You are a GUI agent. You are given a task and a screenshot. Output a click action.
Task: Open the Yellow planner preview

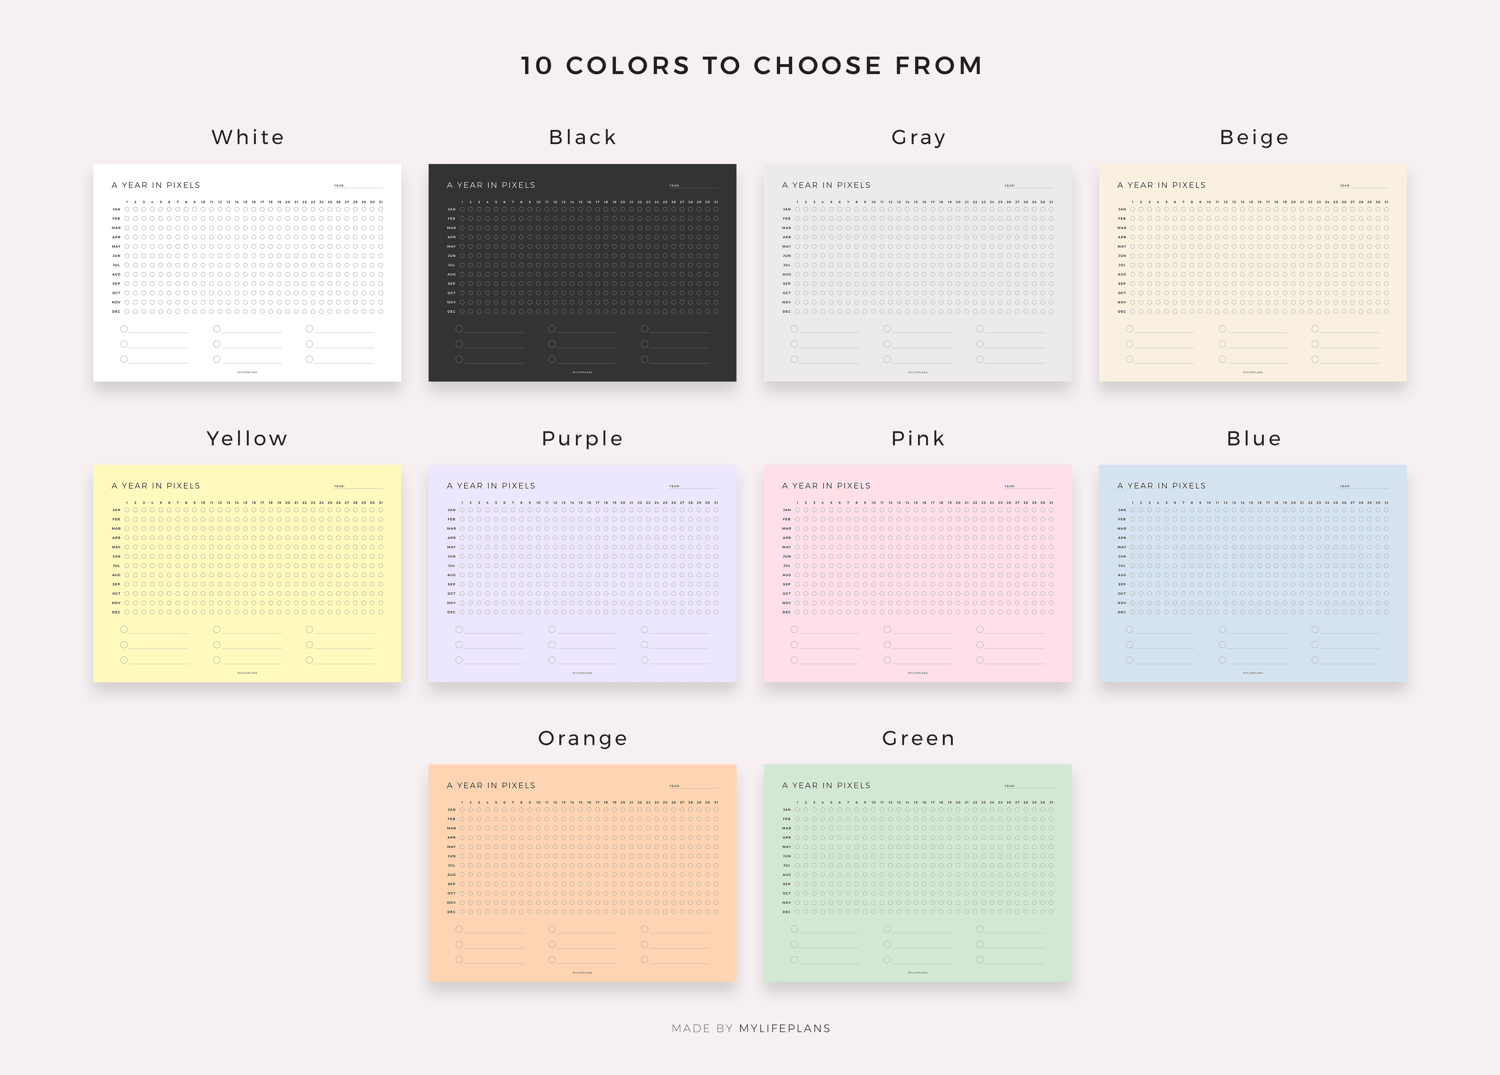[x=247, y=573]
